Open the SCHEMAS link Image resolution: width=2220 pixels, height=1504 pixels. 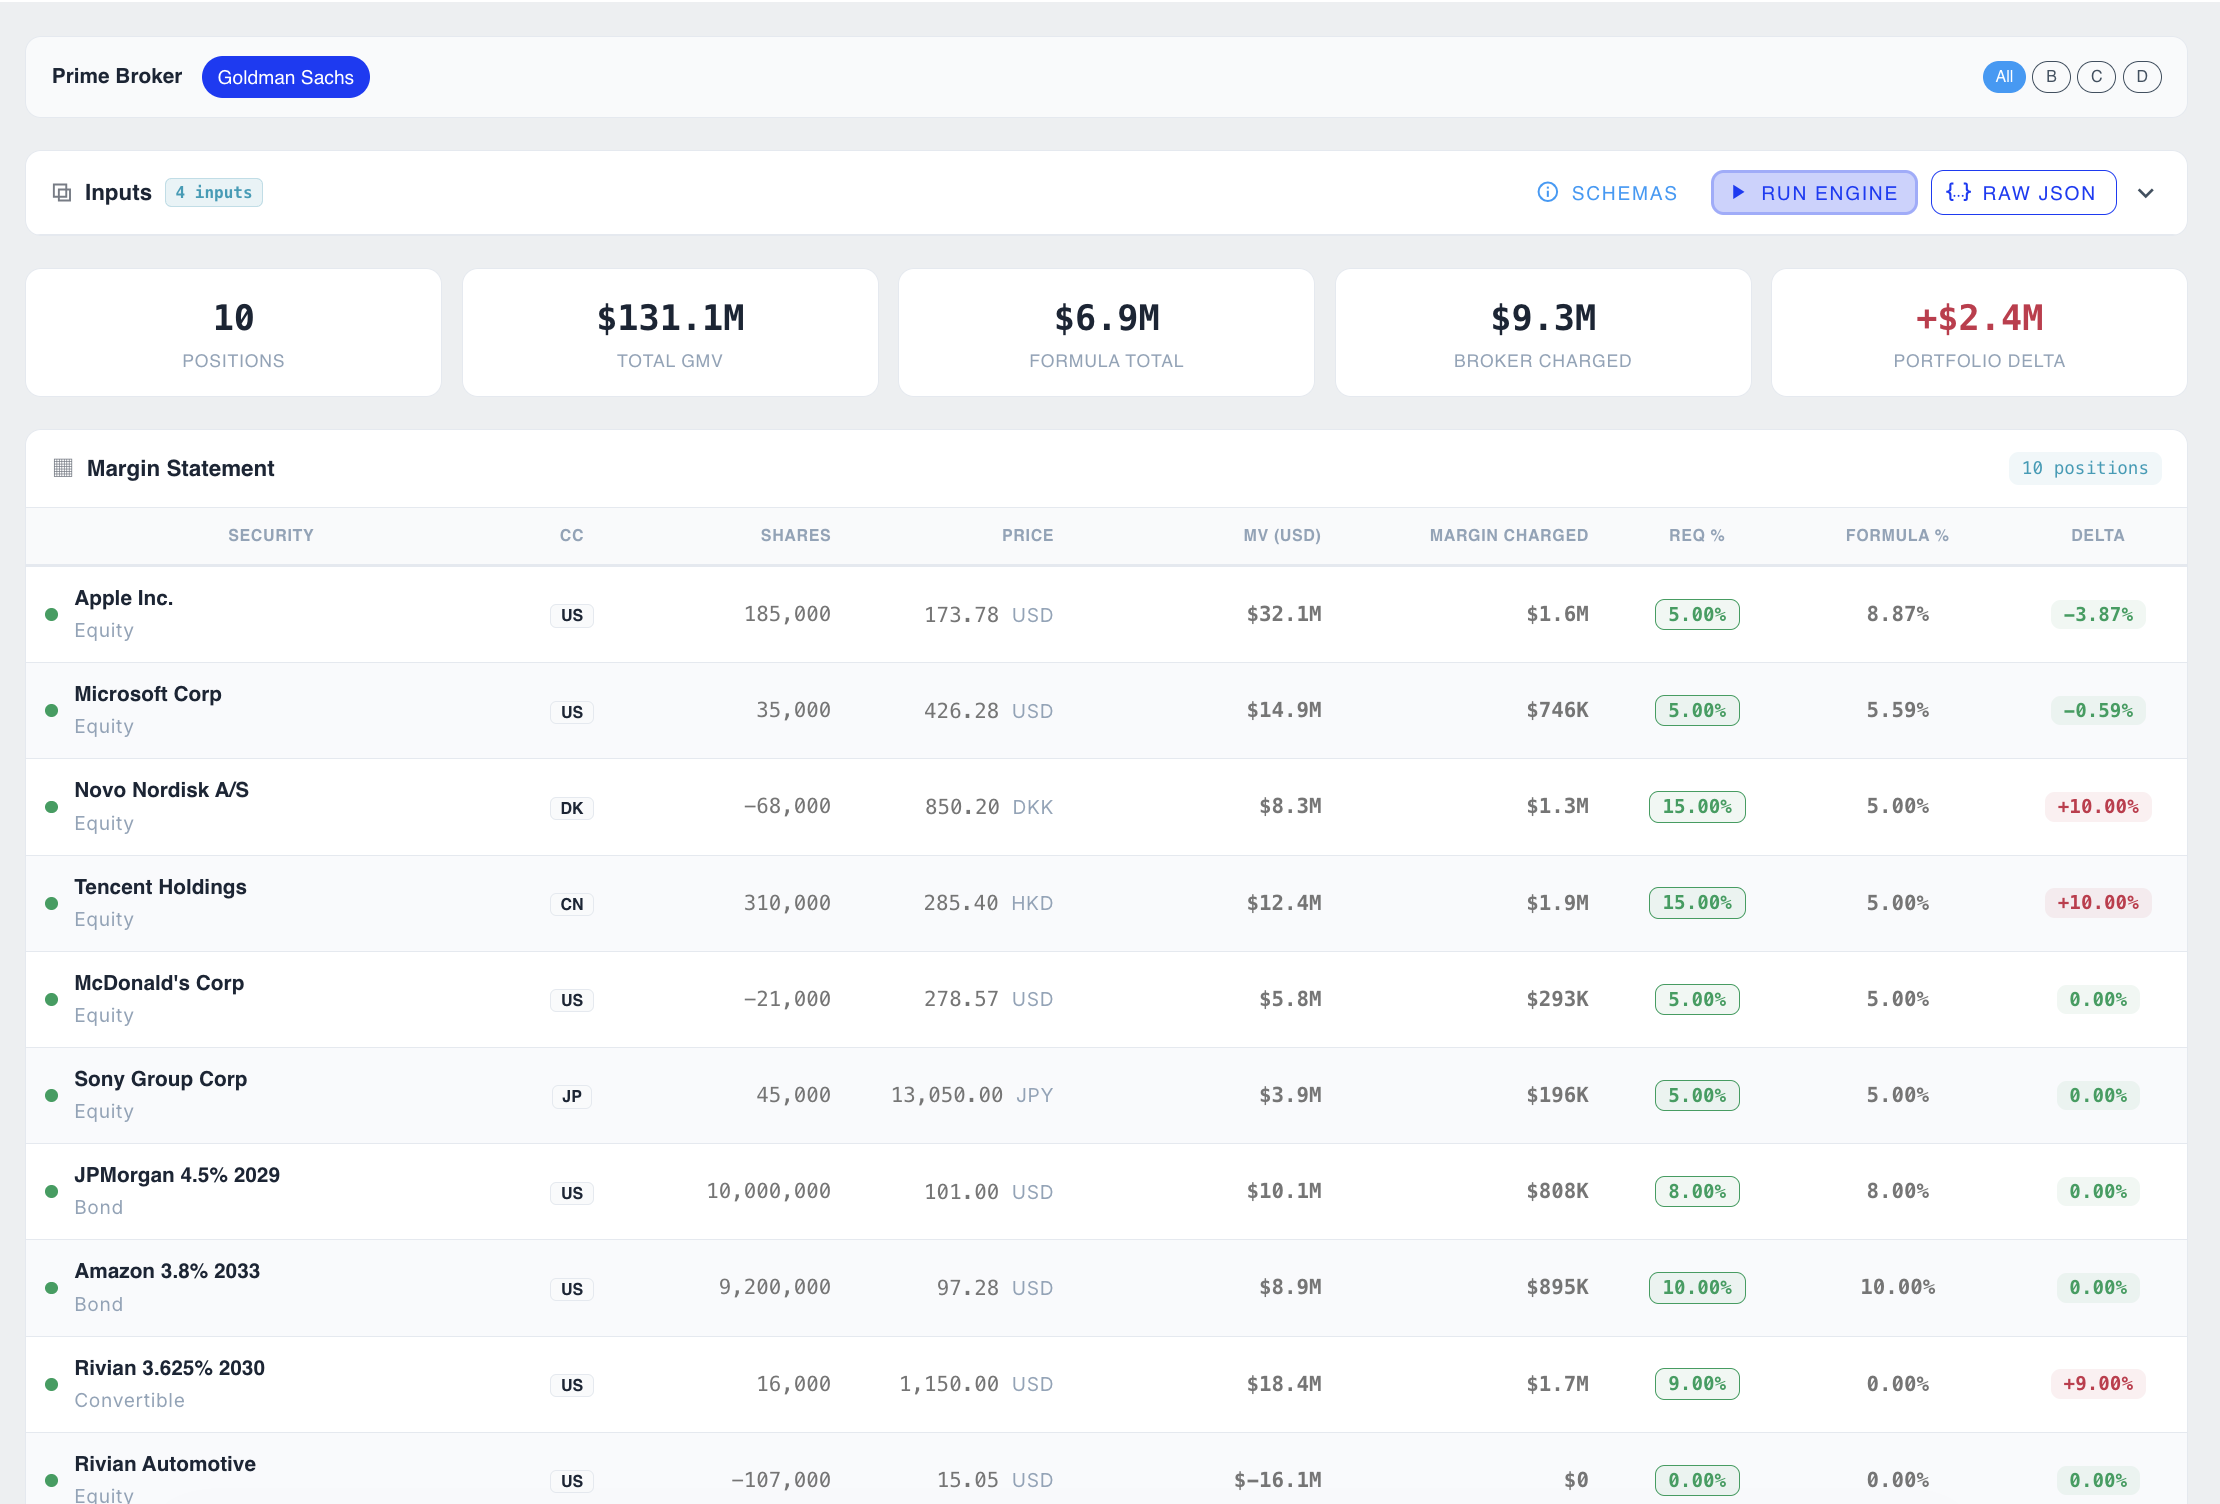click(1624, 192)
